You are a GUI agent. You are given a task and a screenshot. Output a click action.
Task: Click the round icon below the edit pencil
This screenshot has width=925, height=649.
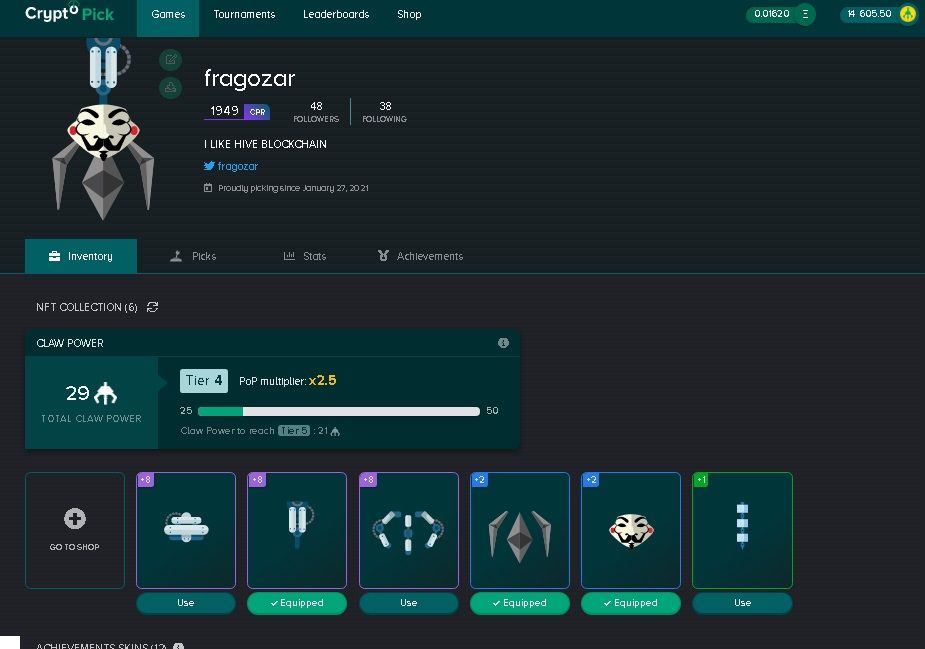click(170, 88)
